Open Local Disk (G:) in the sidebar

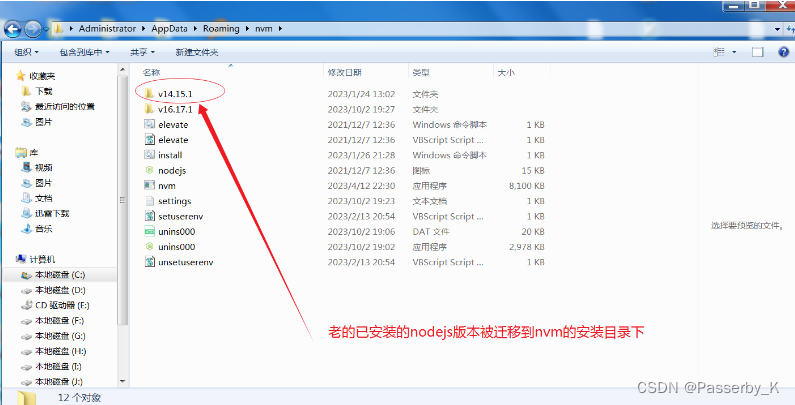pyautogui.click(x=60, y=336)
